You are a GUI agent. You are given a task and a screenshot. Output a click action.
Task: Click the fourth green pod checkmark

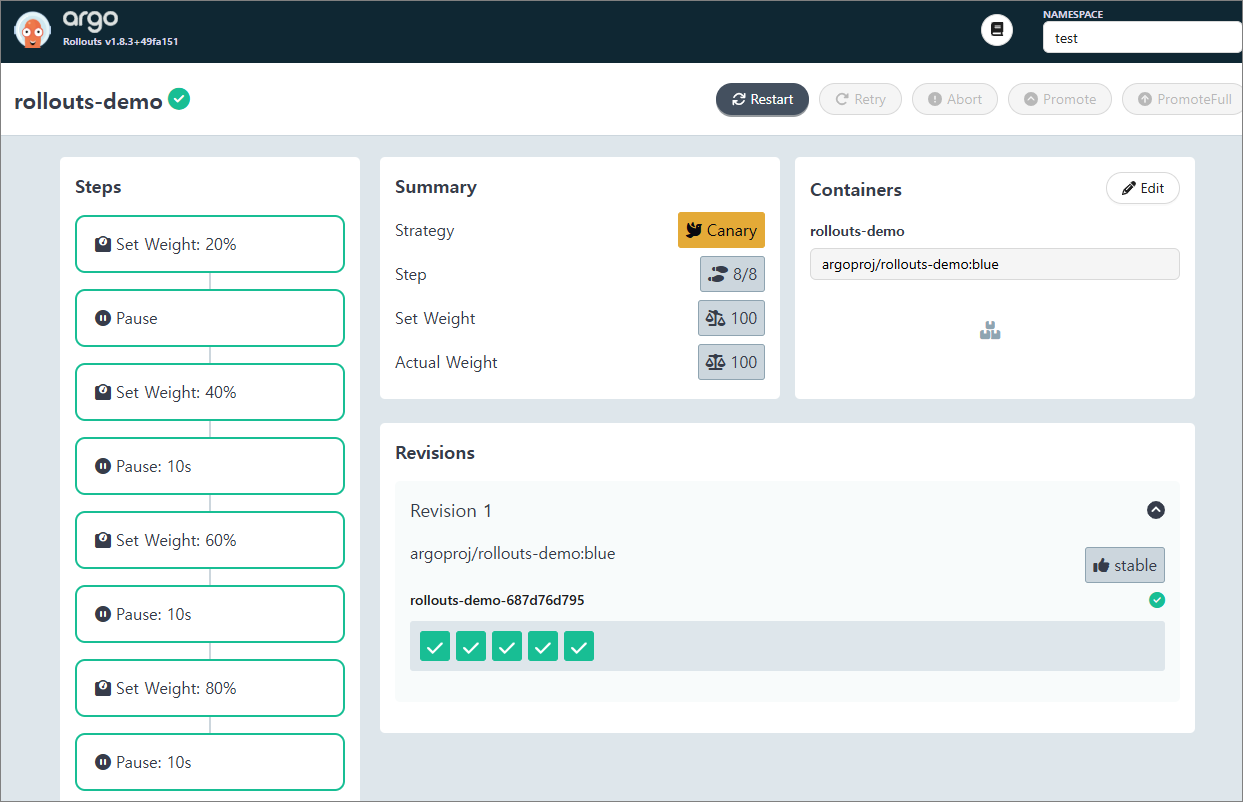(543, 647)
